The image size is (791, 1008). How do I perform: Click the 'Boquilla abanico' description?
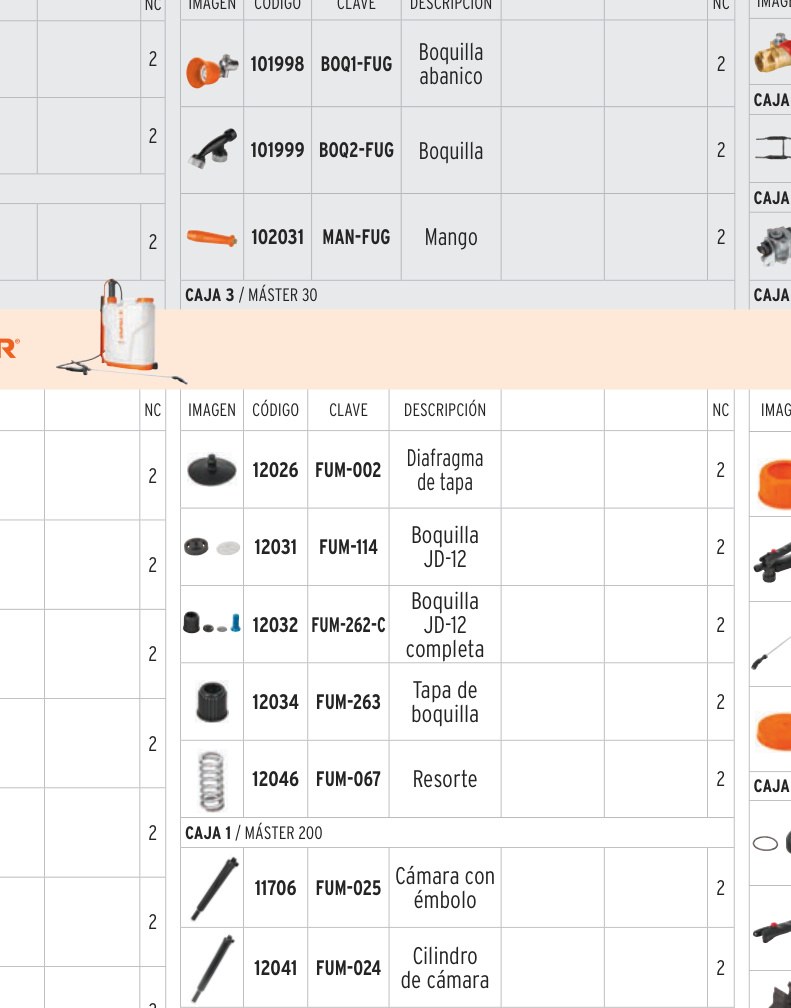point(451,64)
